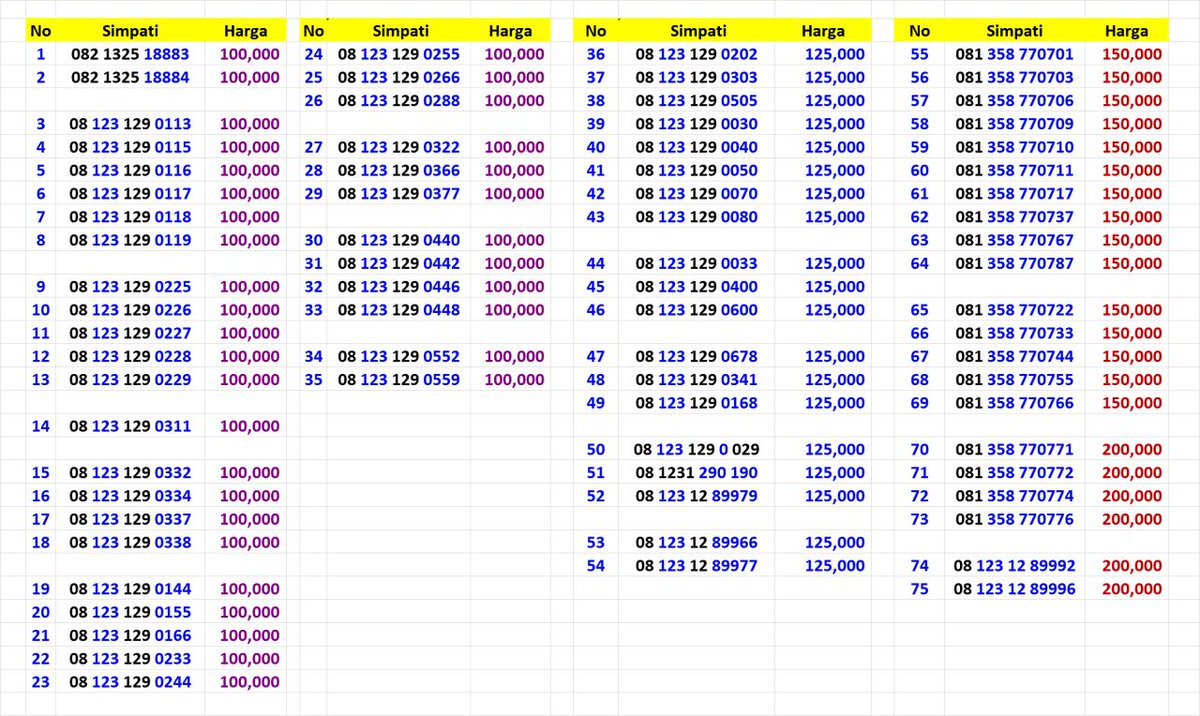Click number 08 123 129 0341
This screenshot has height=716, width=1200.
(x=697, y=380)
